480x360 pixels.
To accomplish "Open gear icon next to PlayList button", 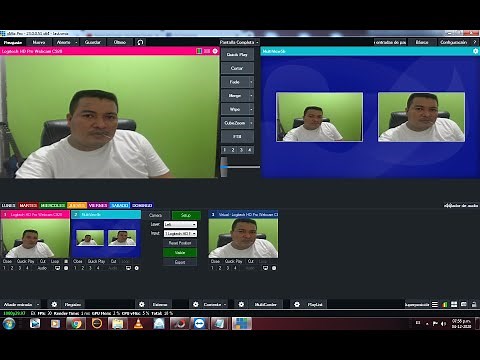I will pos(297,304).
